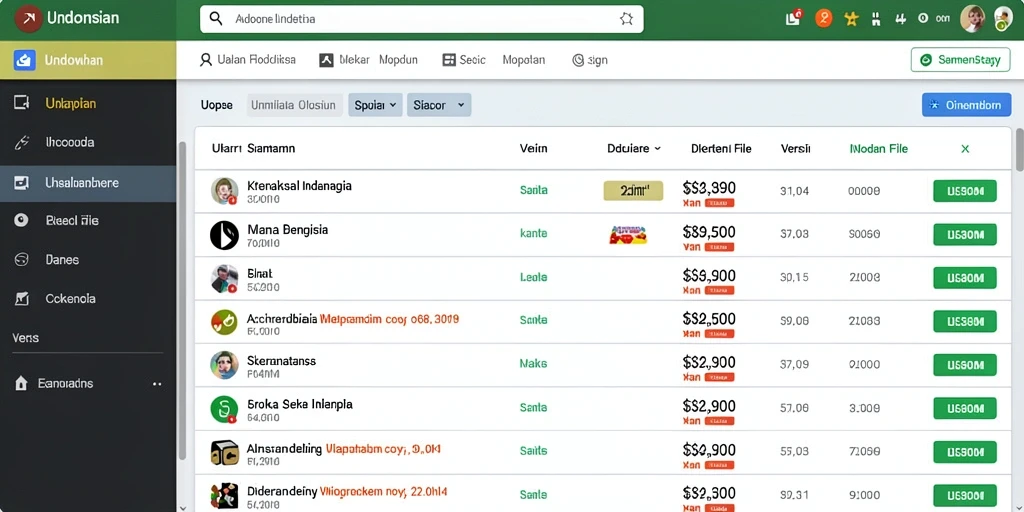Open the orange notification badge icon
1024x512 pixels.
point(824,19)
